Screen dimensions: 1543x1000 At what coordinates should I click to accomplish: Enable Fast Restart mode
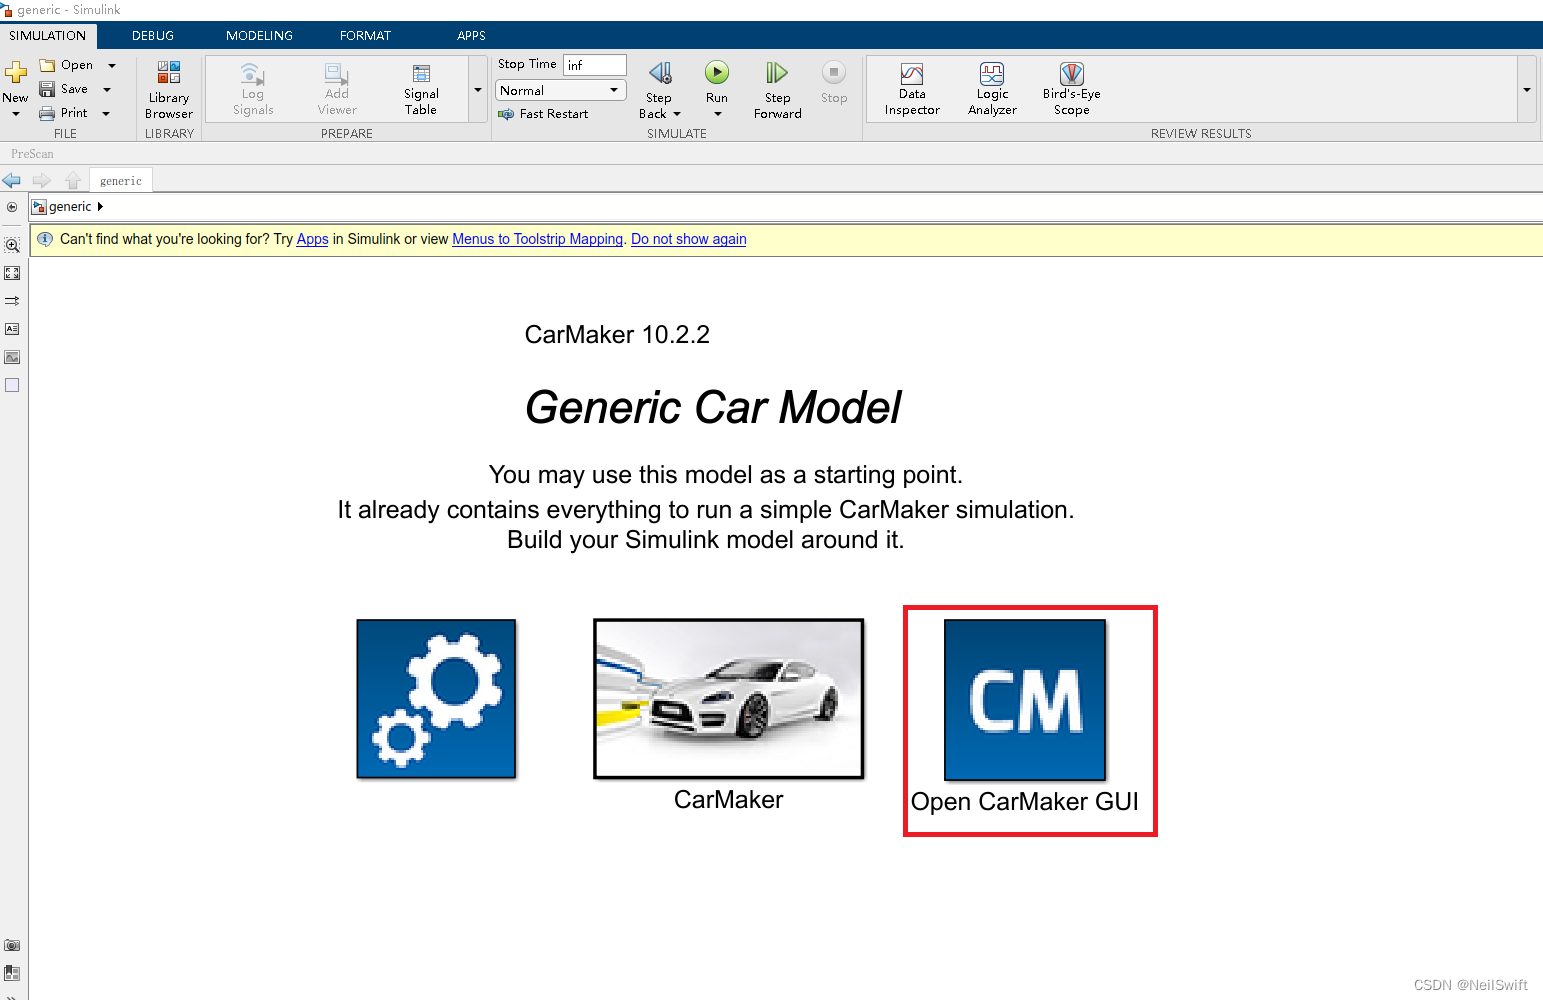click(x=544, y=113)
